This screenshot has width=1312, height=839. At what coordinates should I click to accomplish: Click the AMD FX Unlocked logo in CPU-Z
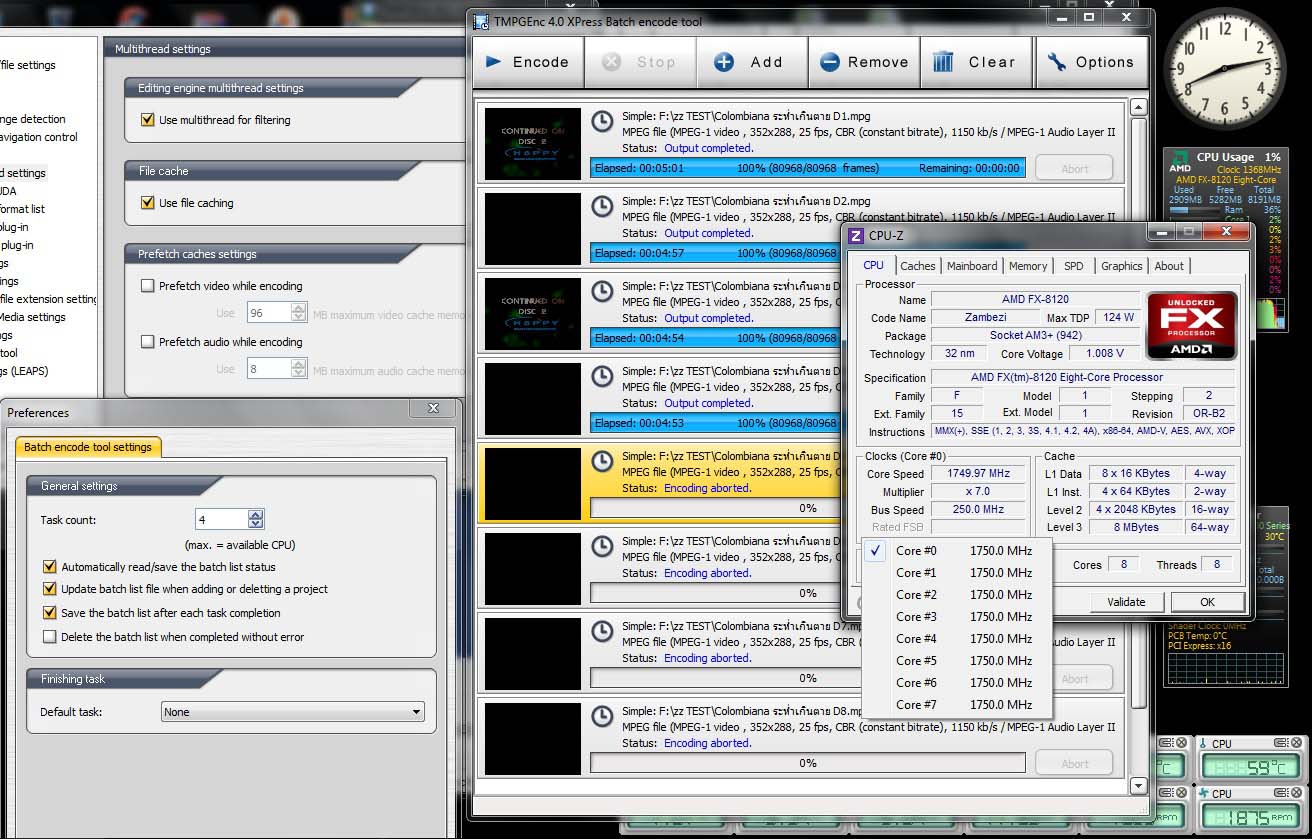point(1192,325)
